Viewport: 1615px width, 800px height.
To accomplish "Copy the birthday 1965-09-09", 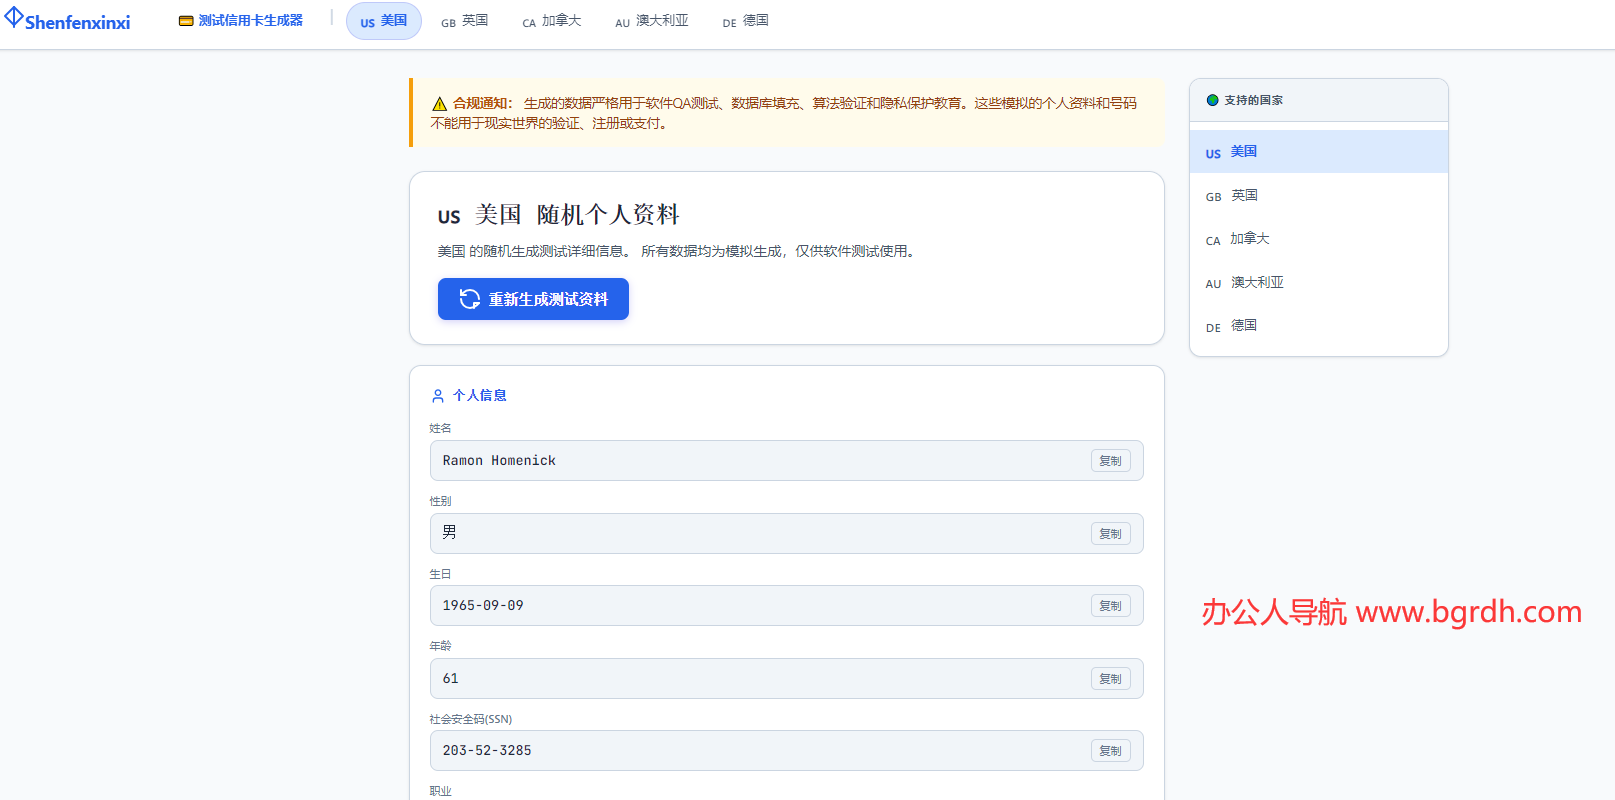I will (1111, 606).
